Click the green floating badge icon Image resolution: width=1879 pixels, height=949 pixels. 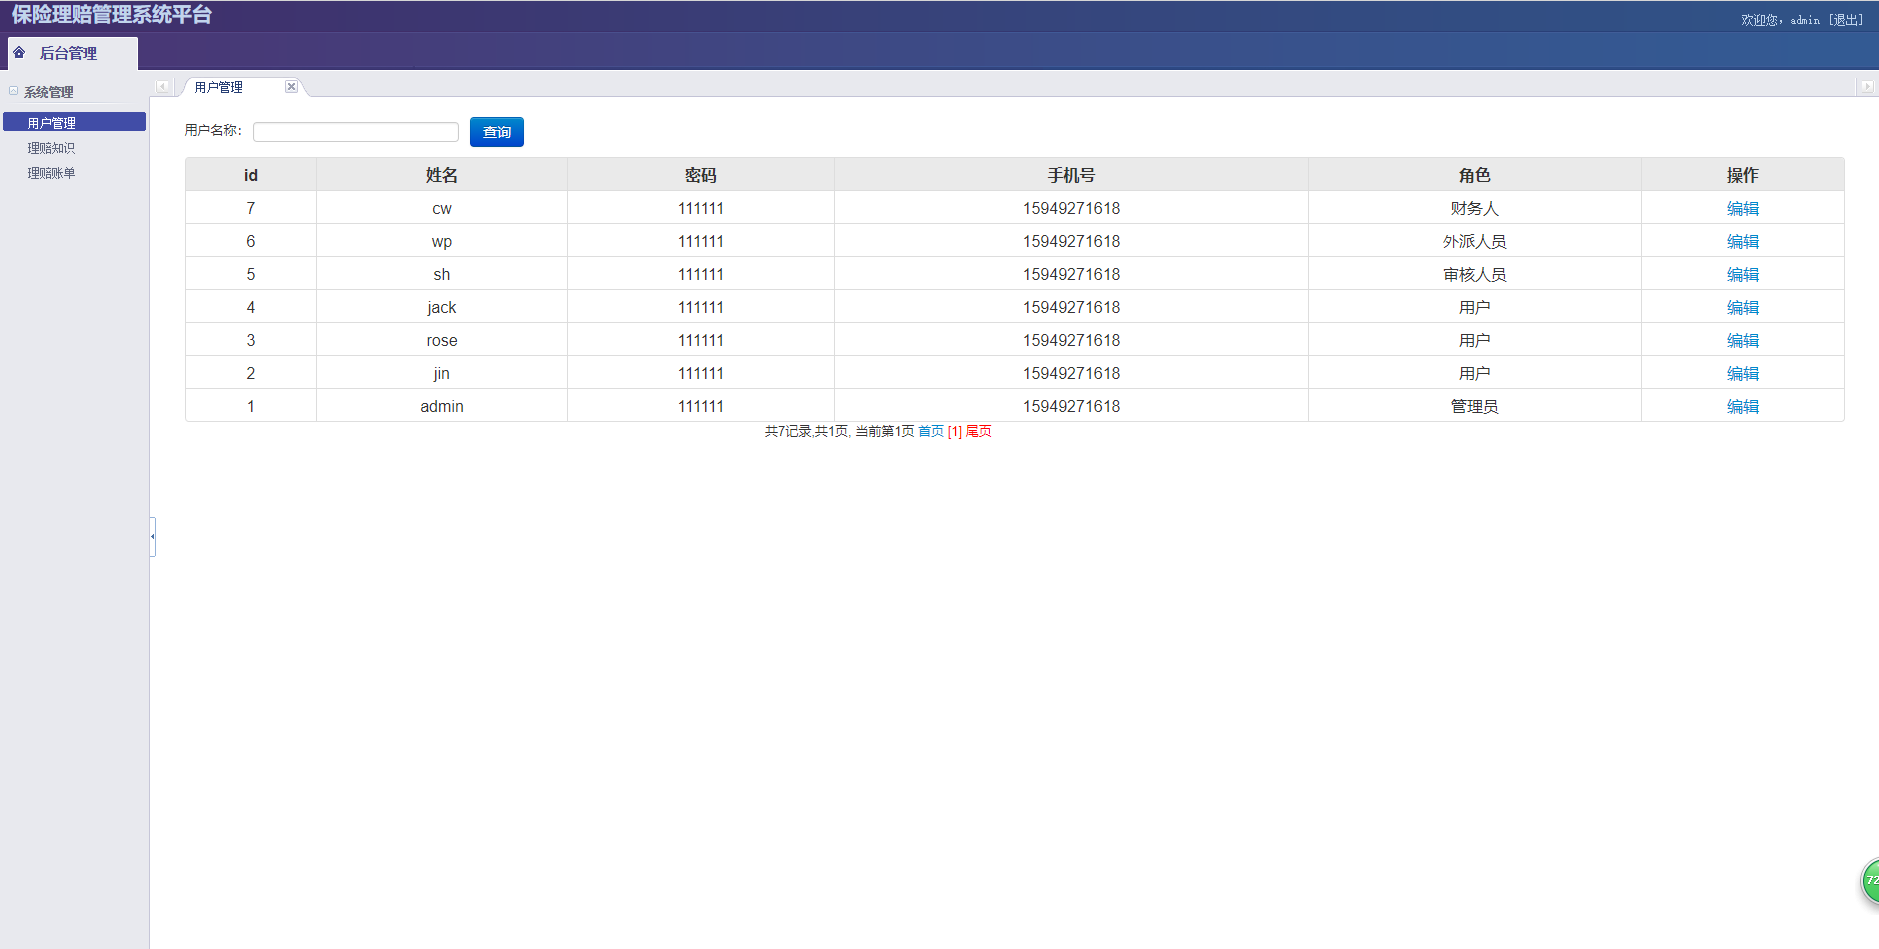(1871, 881)
